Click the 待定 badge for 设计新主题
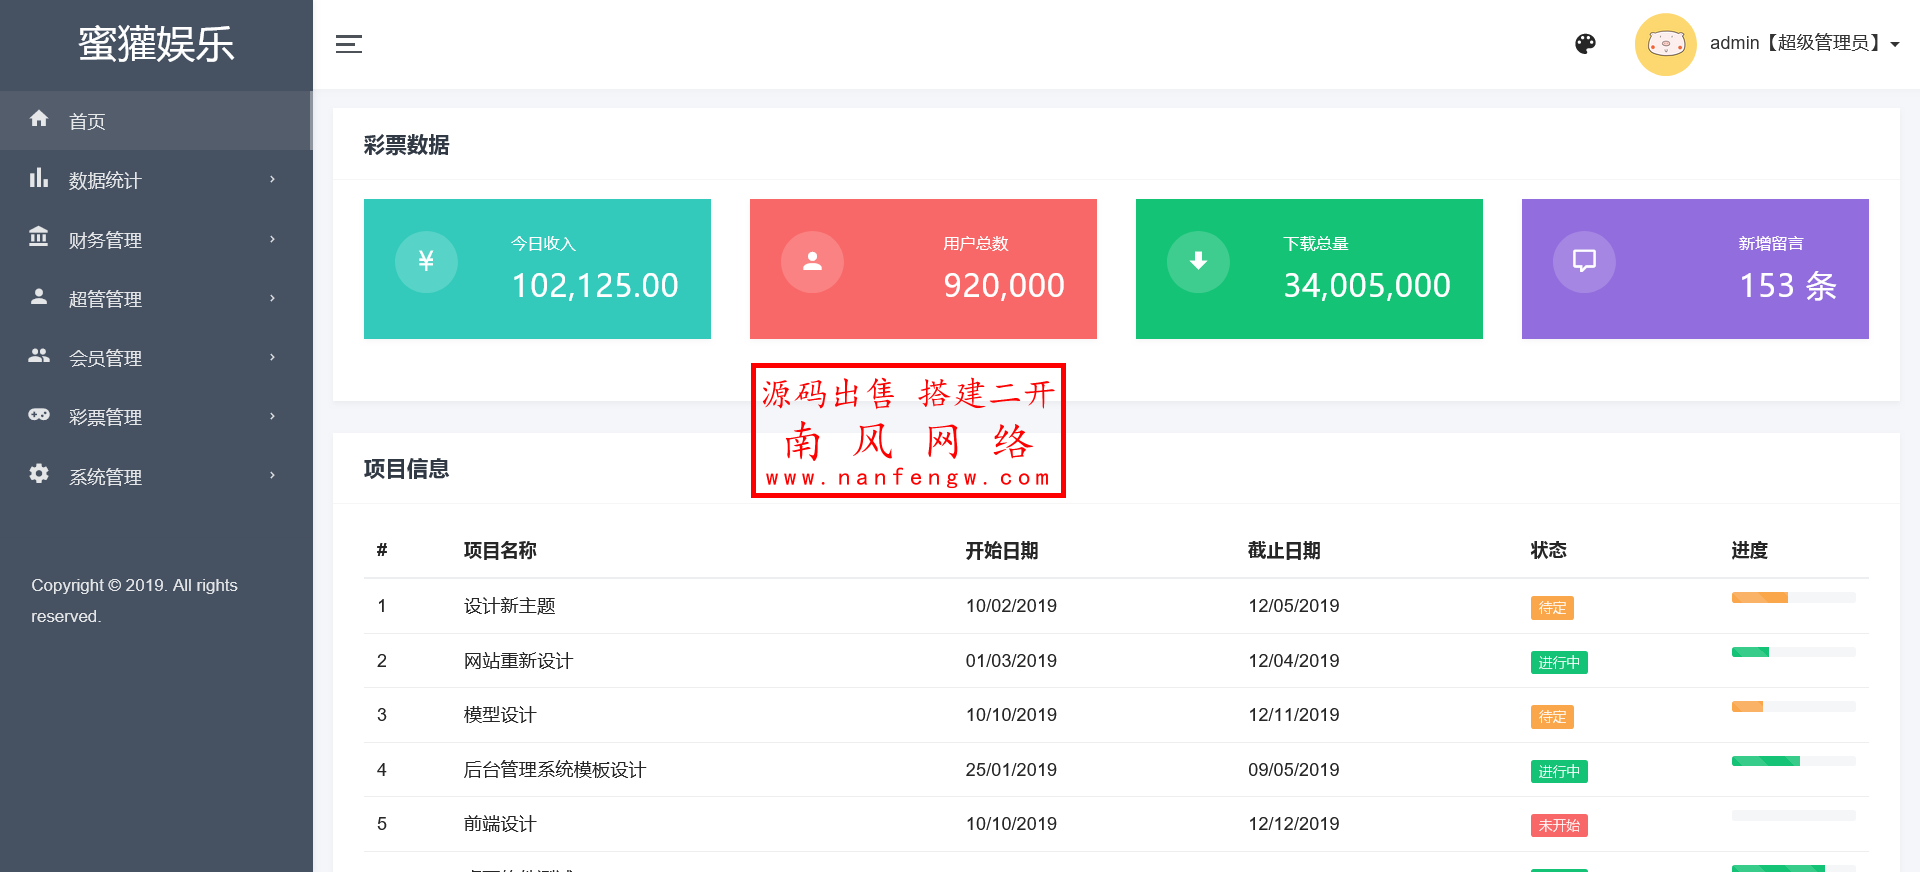Viewport: 1920px width, 872px height. pyautogui.click(x=1552, y=608)
